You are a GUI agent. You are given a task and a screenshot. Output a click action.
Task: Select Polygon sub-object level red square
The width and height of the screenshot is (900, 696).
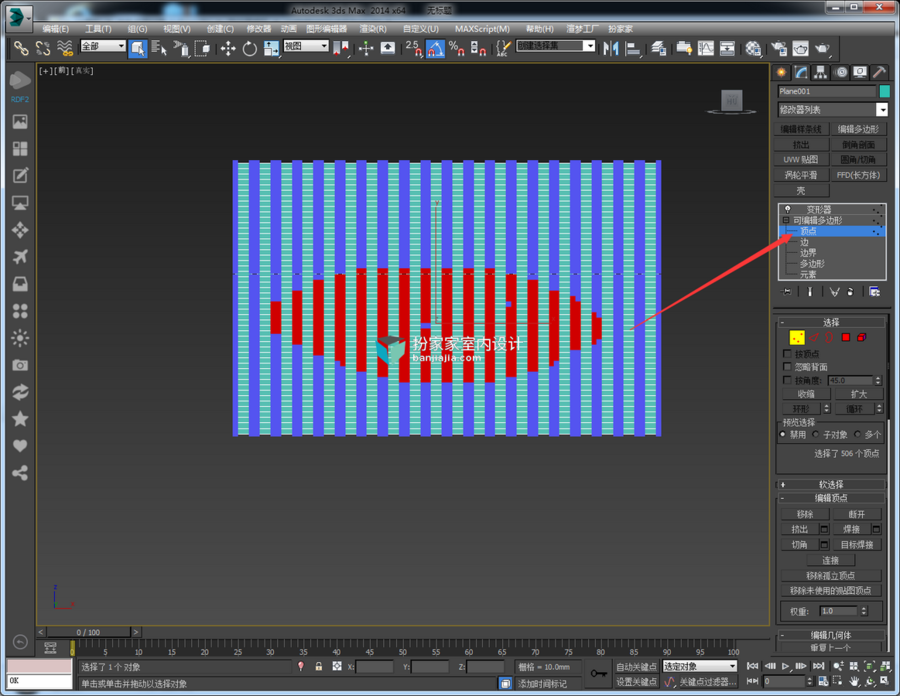coord(845,337)
